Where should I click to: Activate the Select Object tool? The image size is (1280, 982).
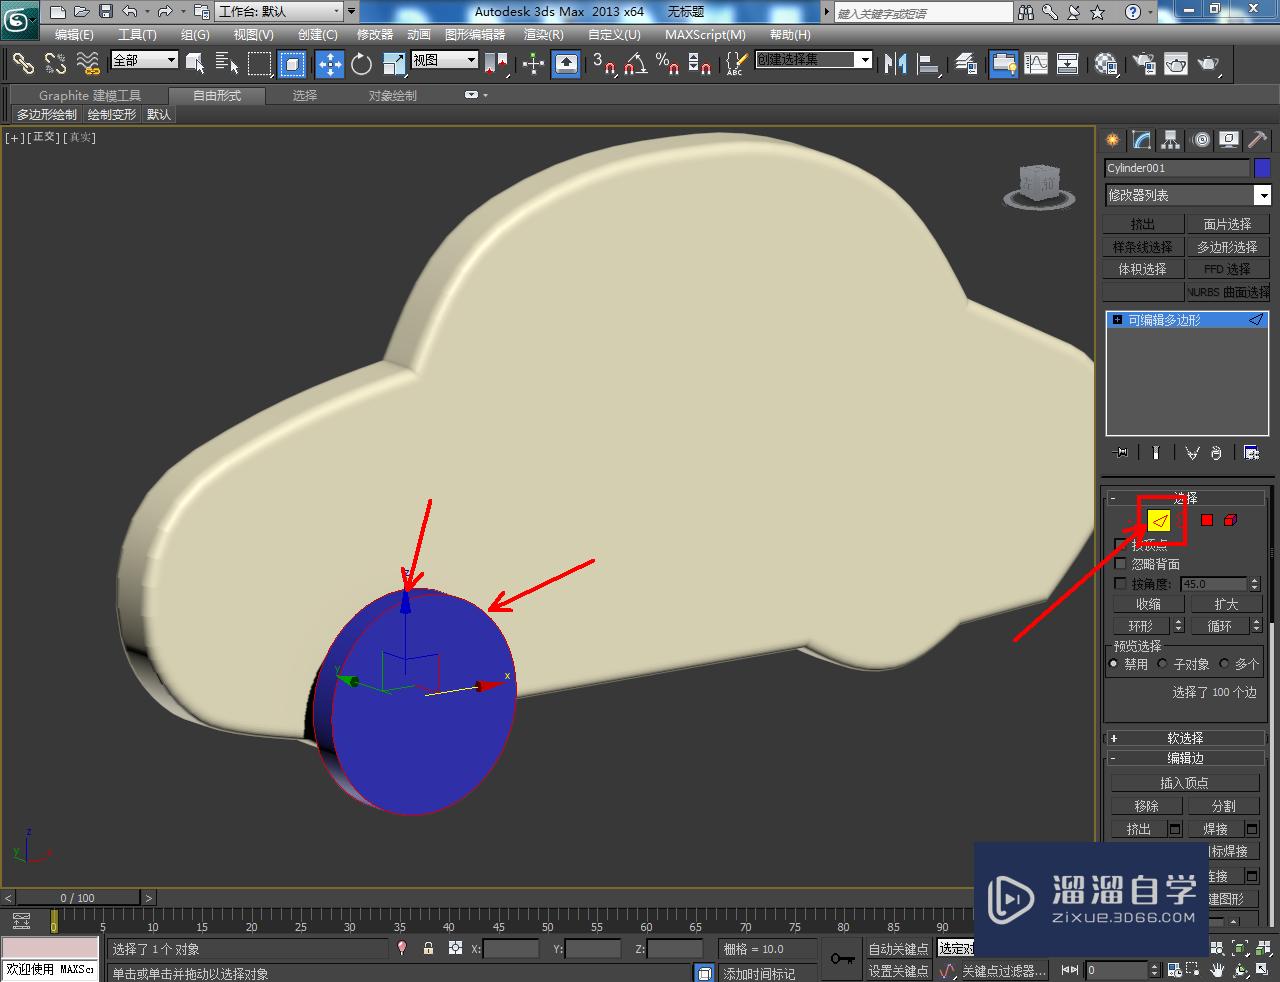click(x=195, y=64)
